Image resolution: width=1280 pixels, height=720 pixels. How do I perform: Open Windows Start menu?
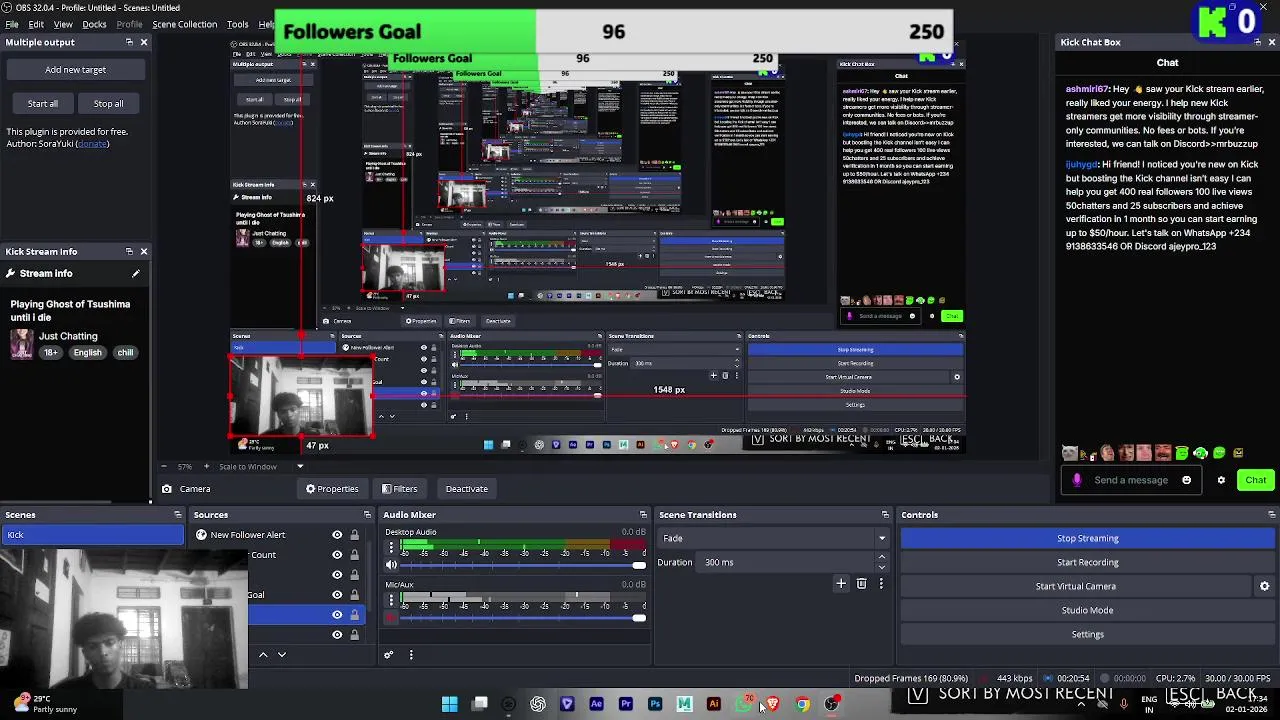point(450,704)
